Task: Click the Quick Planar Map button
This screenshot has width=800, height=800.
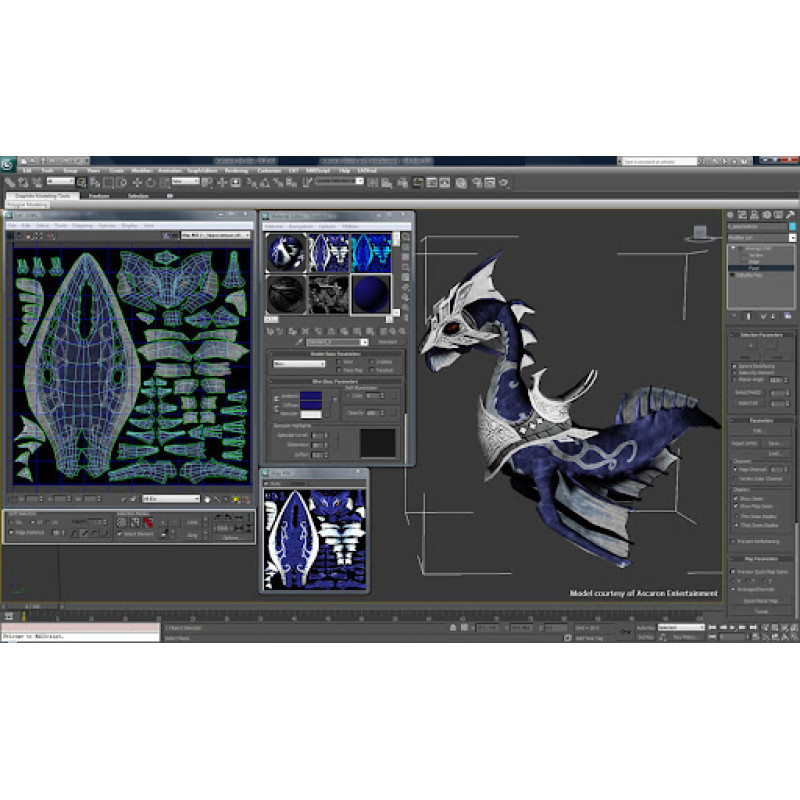Action: (x=761, y=600)
